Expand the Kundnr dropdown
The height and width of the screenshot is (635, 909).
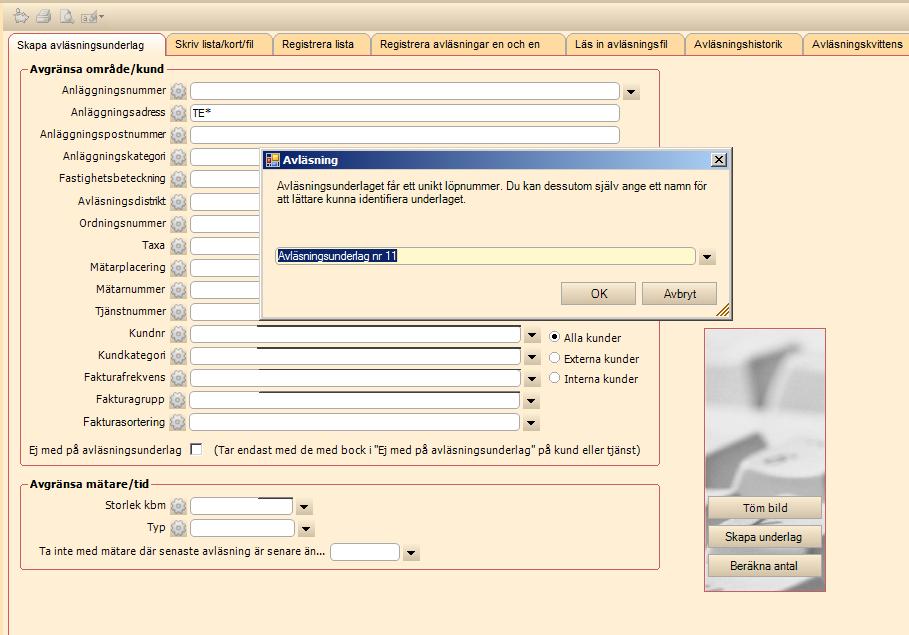(532, 335)
